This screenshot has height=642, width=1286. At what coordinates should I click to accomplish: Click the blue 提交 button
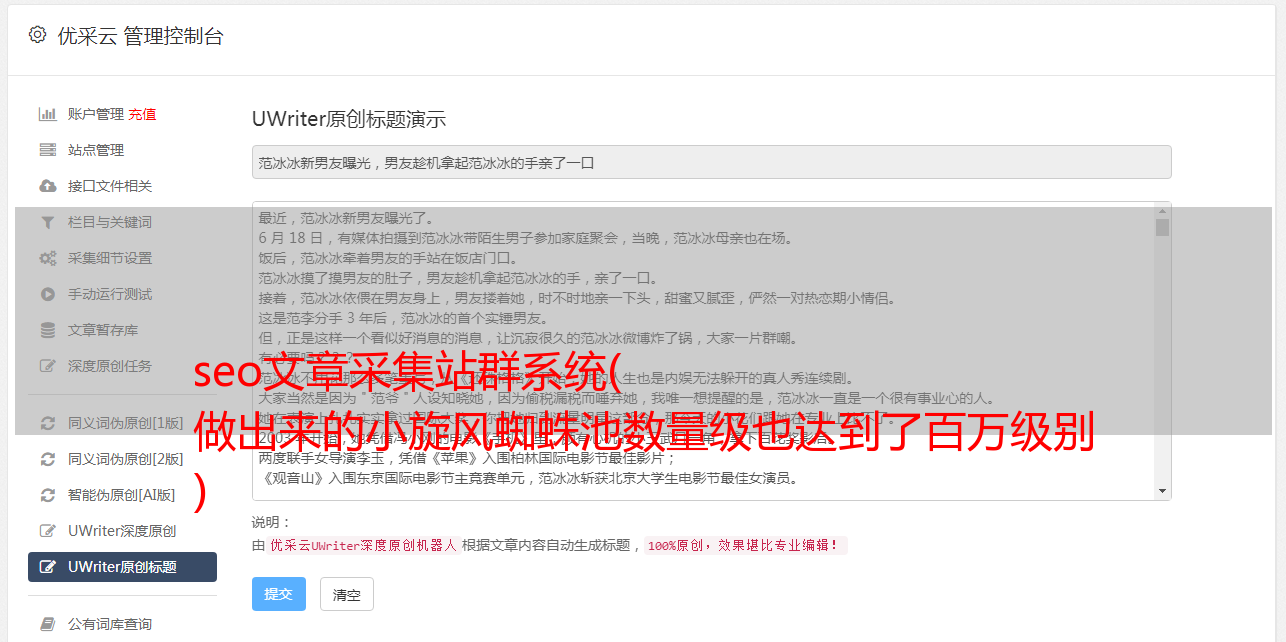pos(278,594)
